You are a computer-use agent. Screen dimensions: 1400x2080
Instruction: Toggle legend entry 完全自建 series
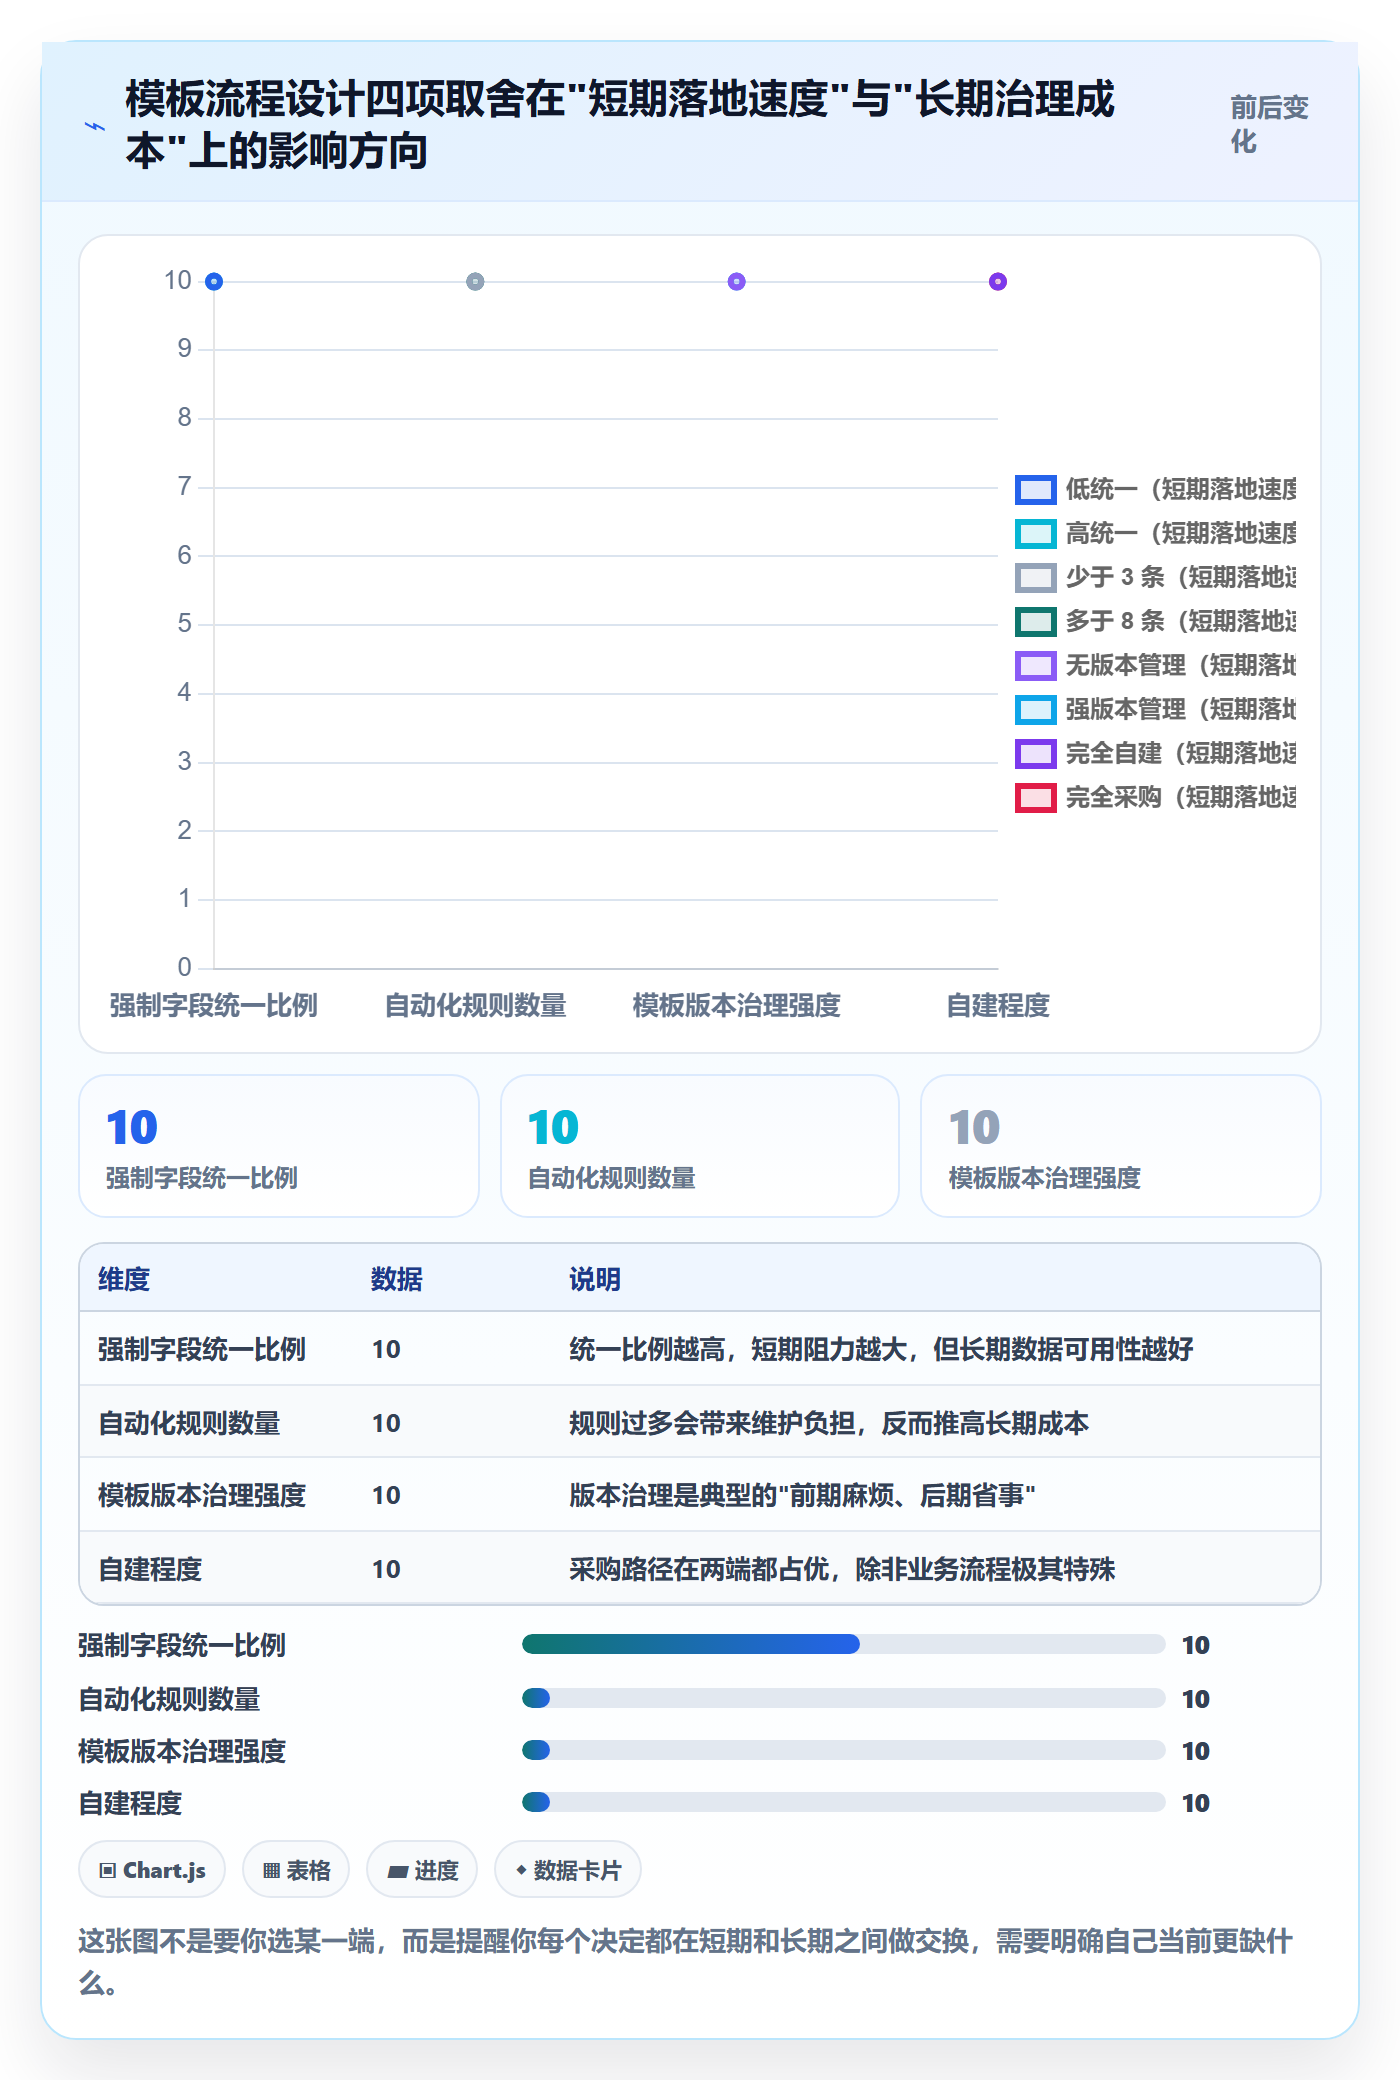click(1156, 753)
